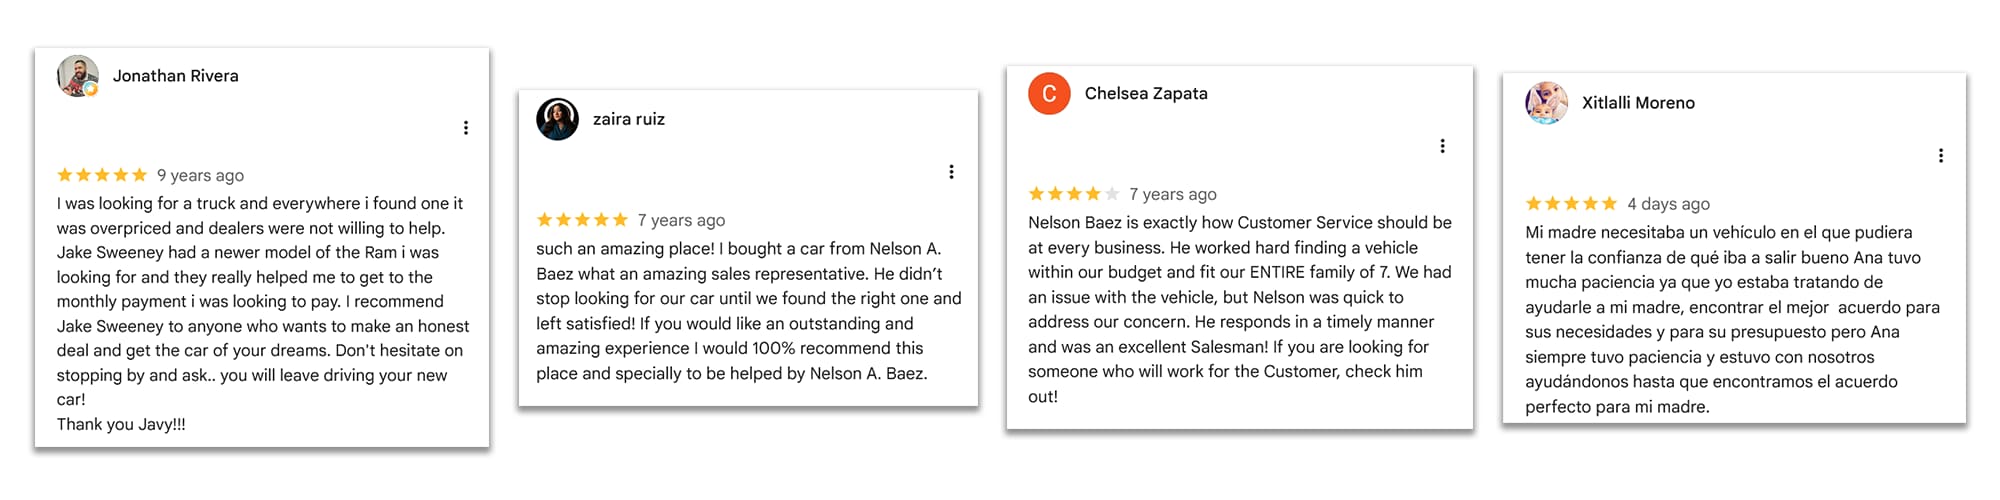The image size is (2000, 500).
Task: Open the Xitlalli Moreno reviewer name link
Action: [1638, 103]
